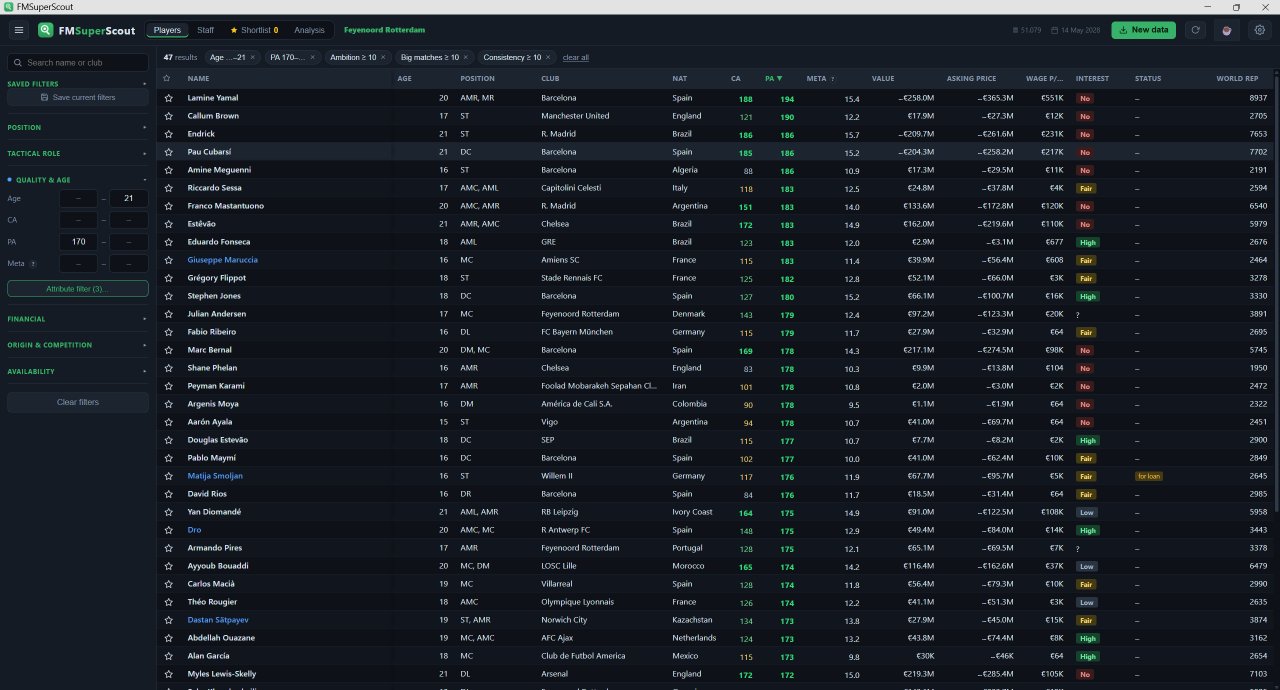1280x690 pixels.
Task: Open Matija Smoljan player link
Action: pos(215,476)
